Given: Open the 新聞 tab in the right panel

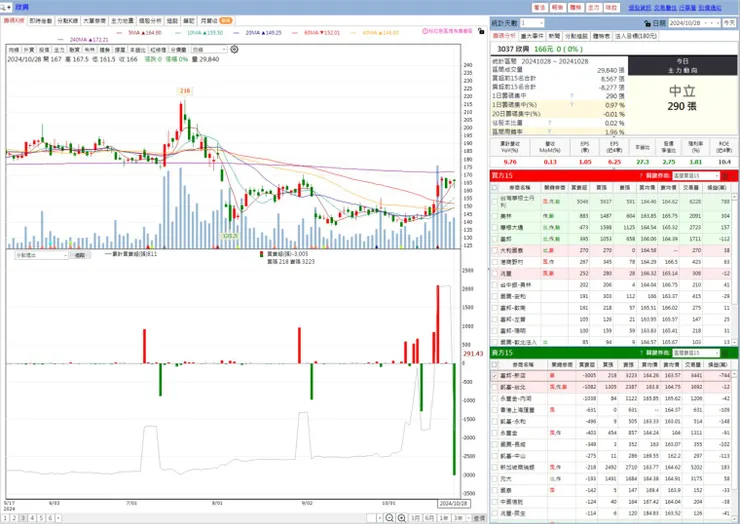Looking at the screenshot, I should (x=554, y=36).
